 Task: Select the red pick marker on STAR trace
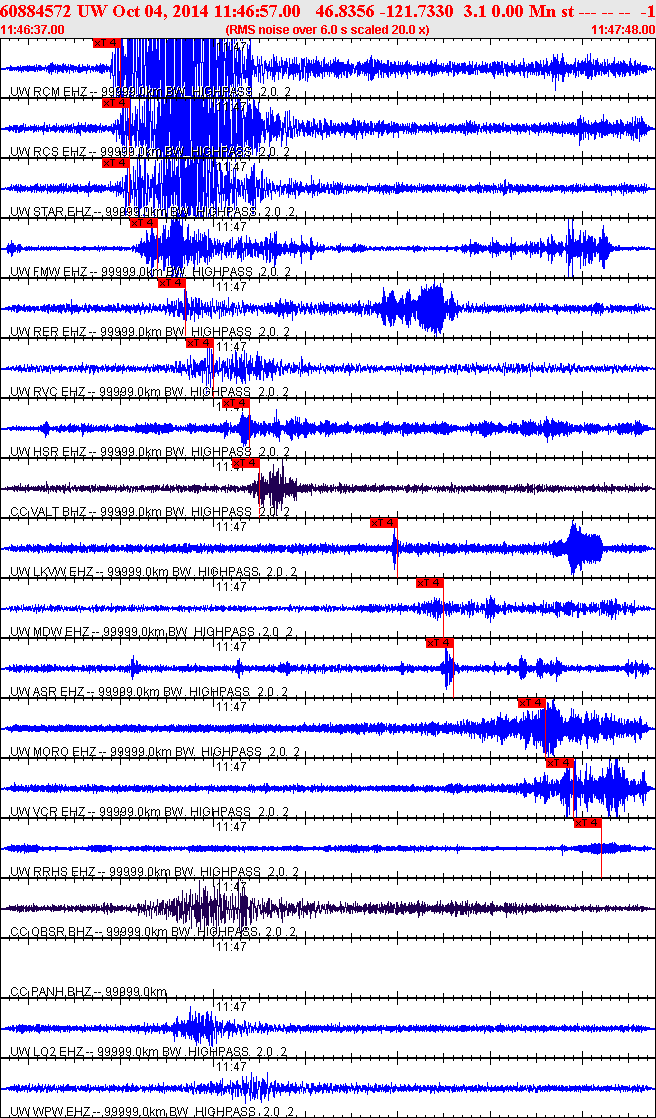(116, 163)
